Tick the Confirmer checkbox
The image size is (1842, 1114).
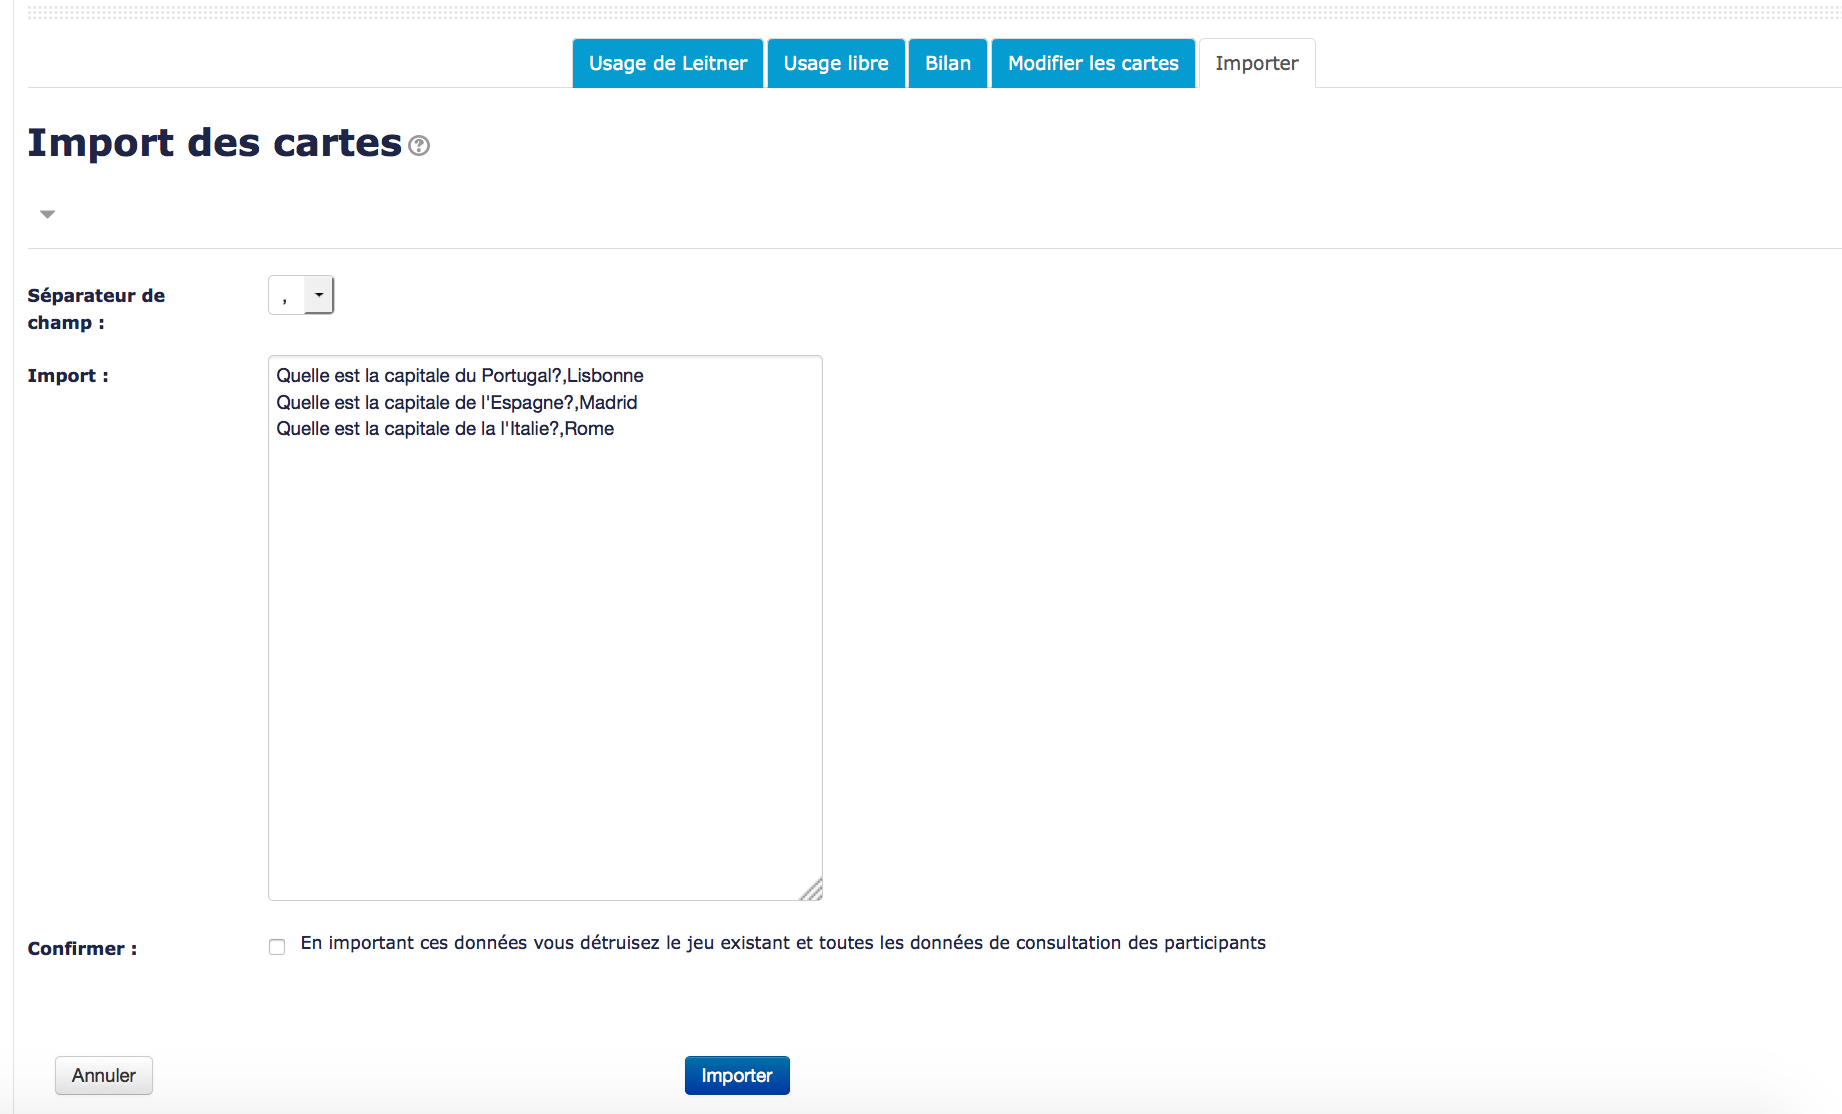point(277,947)
